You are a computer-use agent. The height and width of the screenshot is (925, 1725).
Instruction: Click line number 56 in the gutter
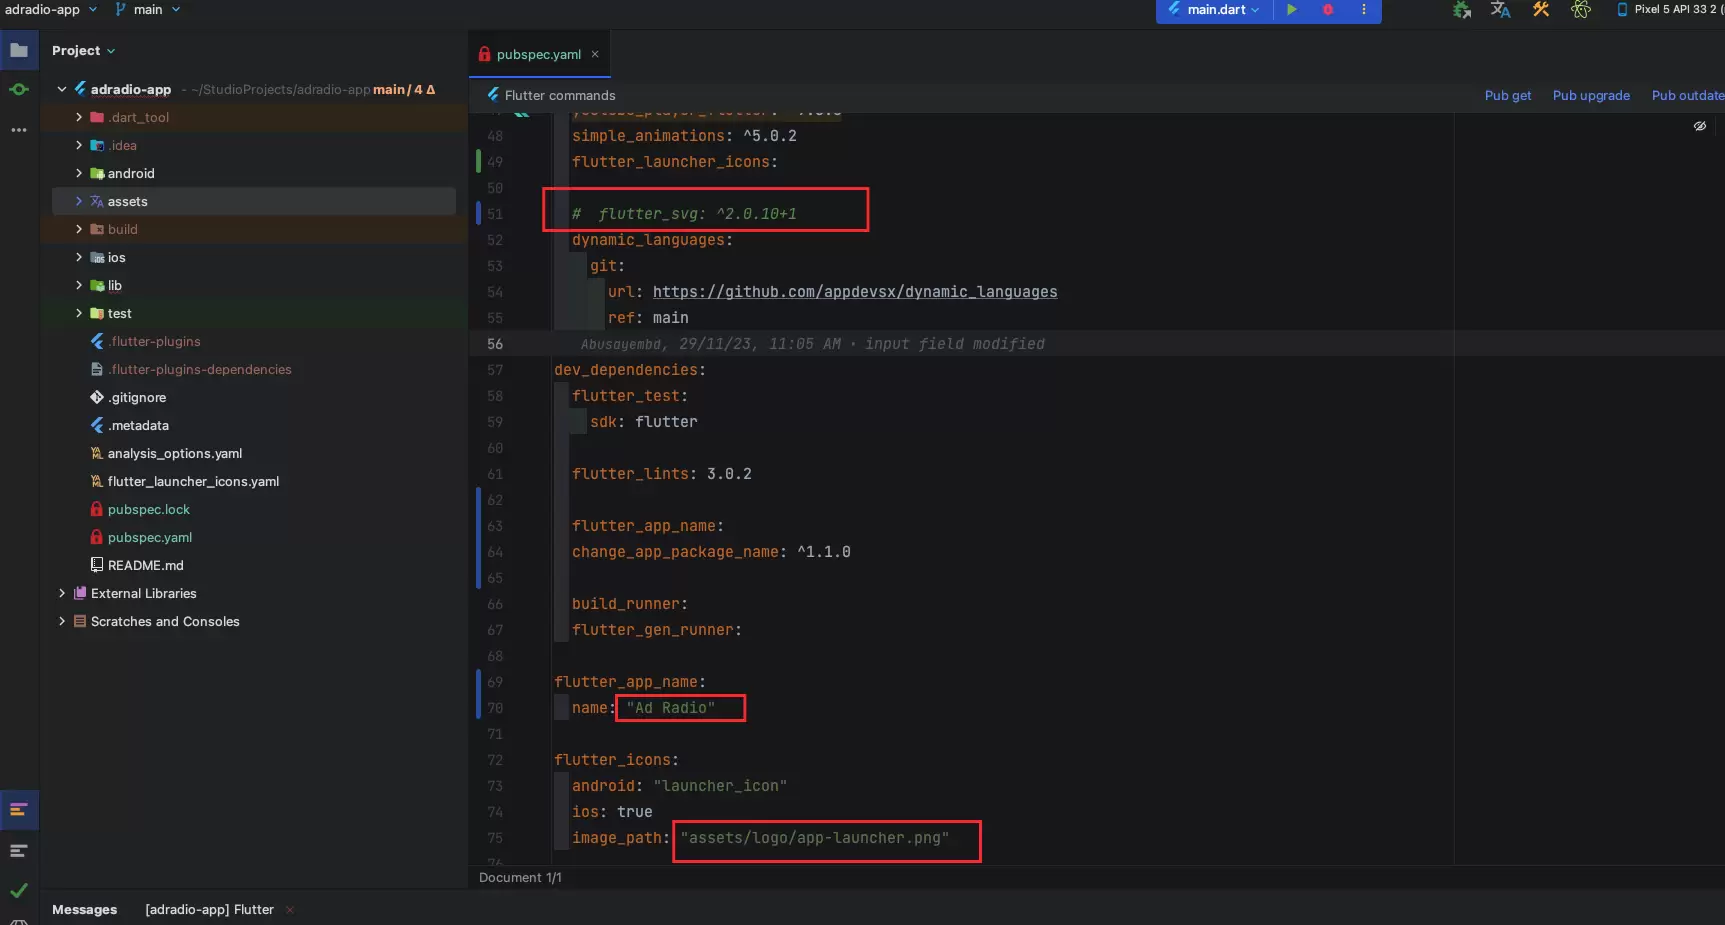point(495,344)
